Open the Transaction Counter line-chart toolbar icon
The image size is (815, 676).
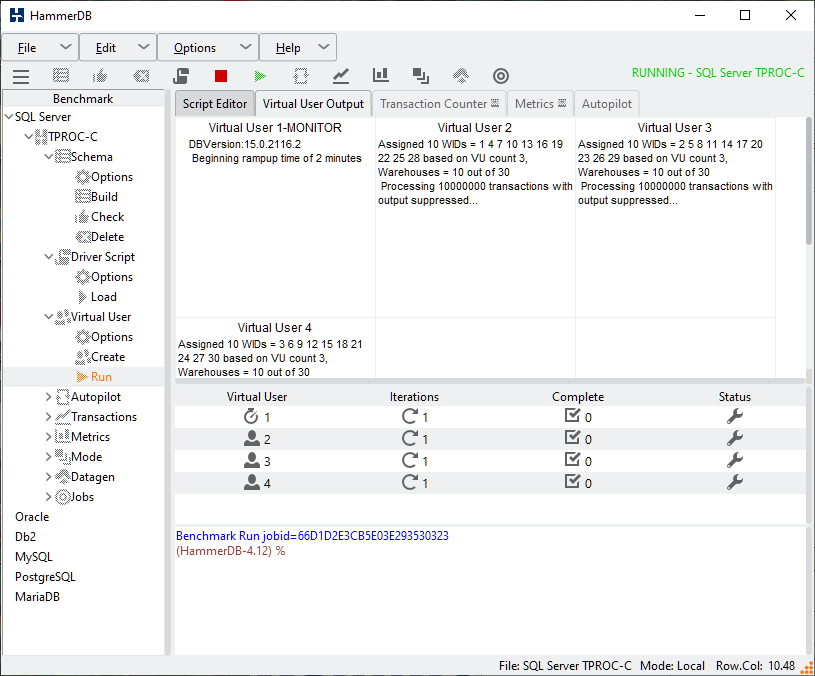tap(341, 76)
